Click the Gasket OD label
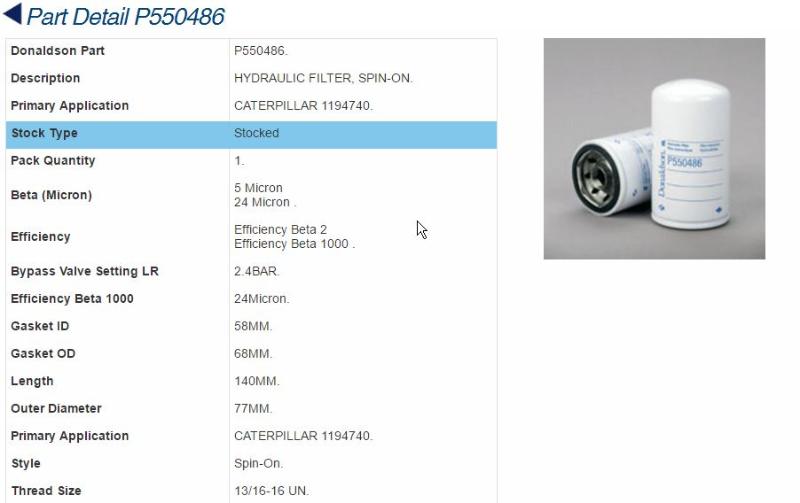The height and width of the screenshot is (503, 800). [43, 354]
